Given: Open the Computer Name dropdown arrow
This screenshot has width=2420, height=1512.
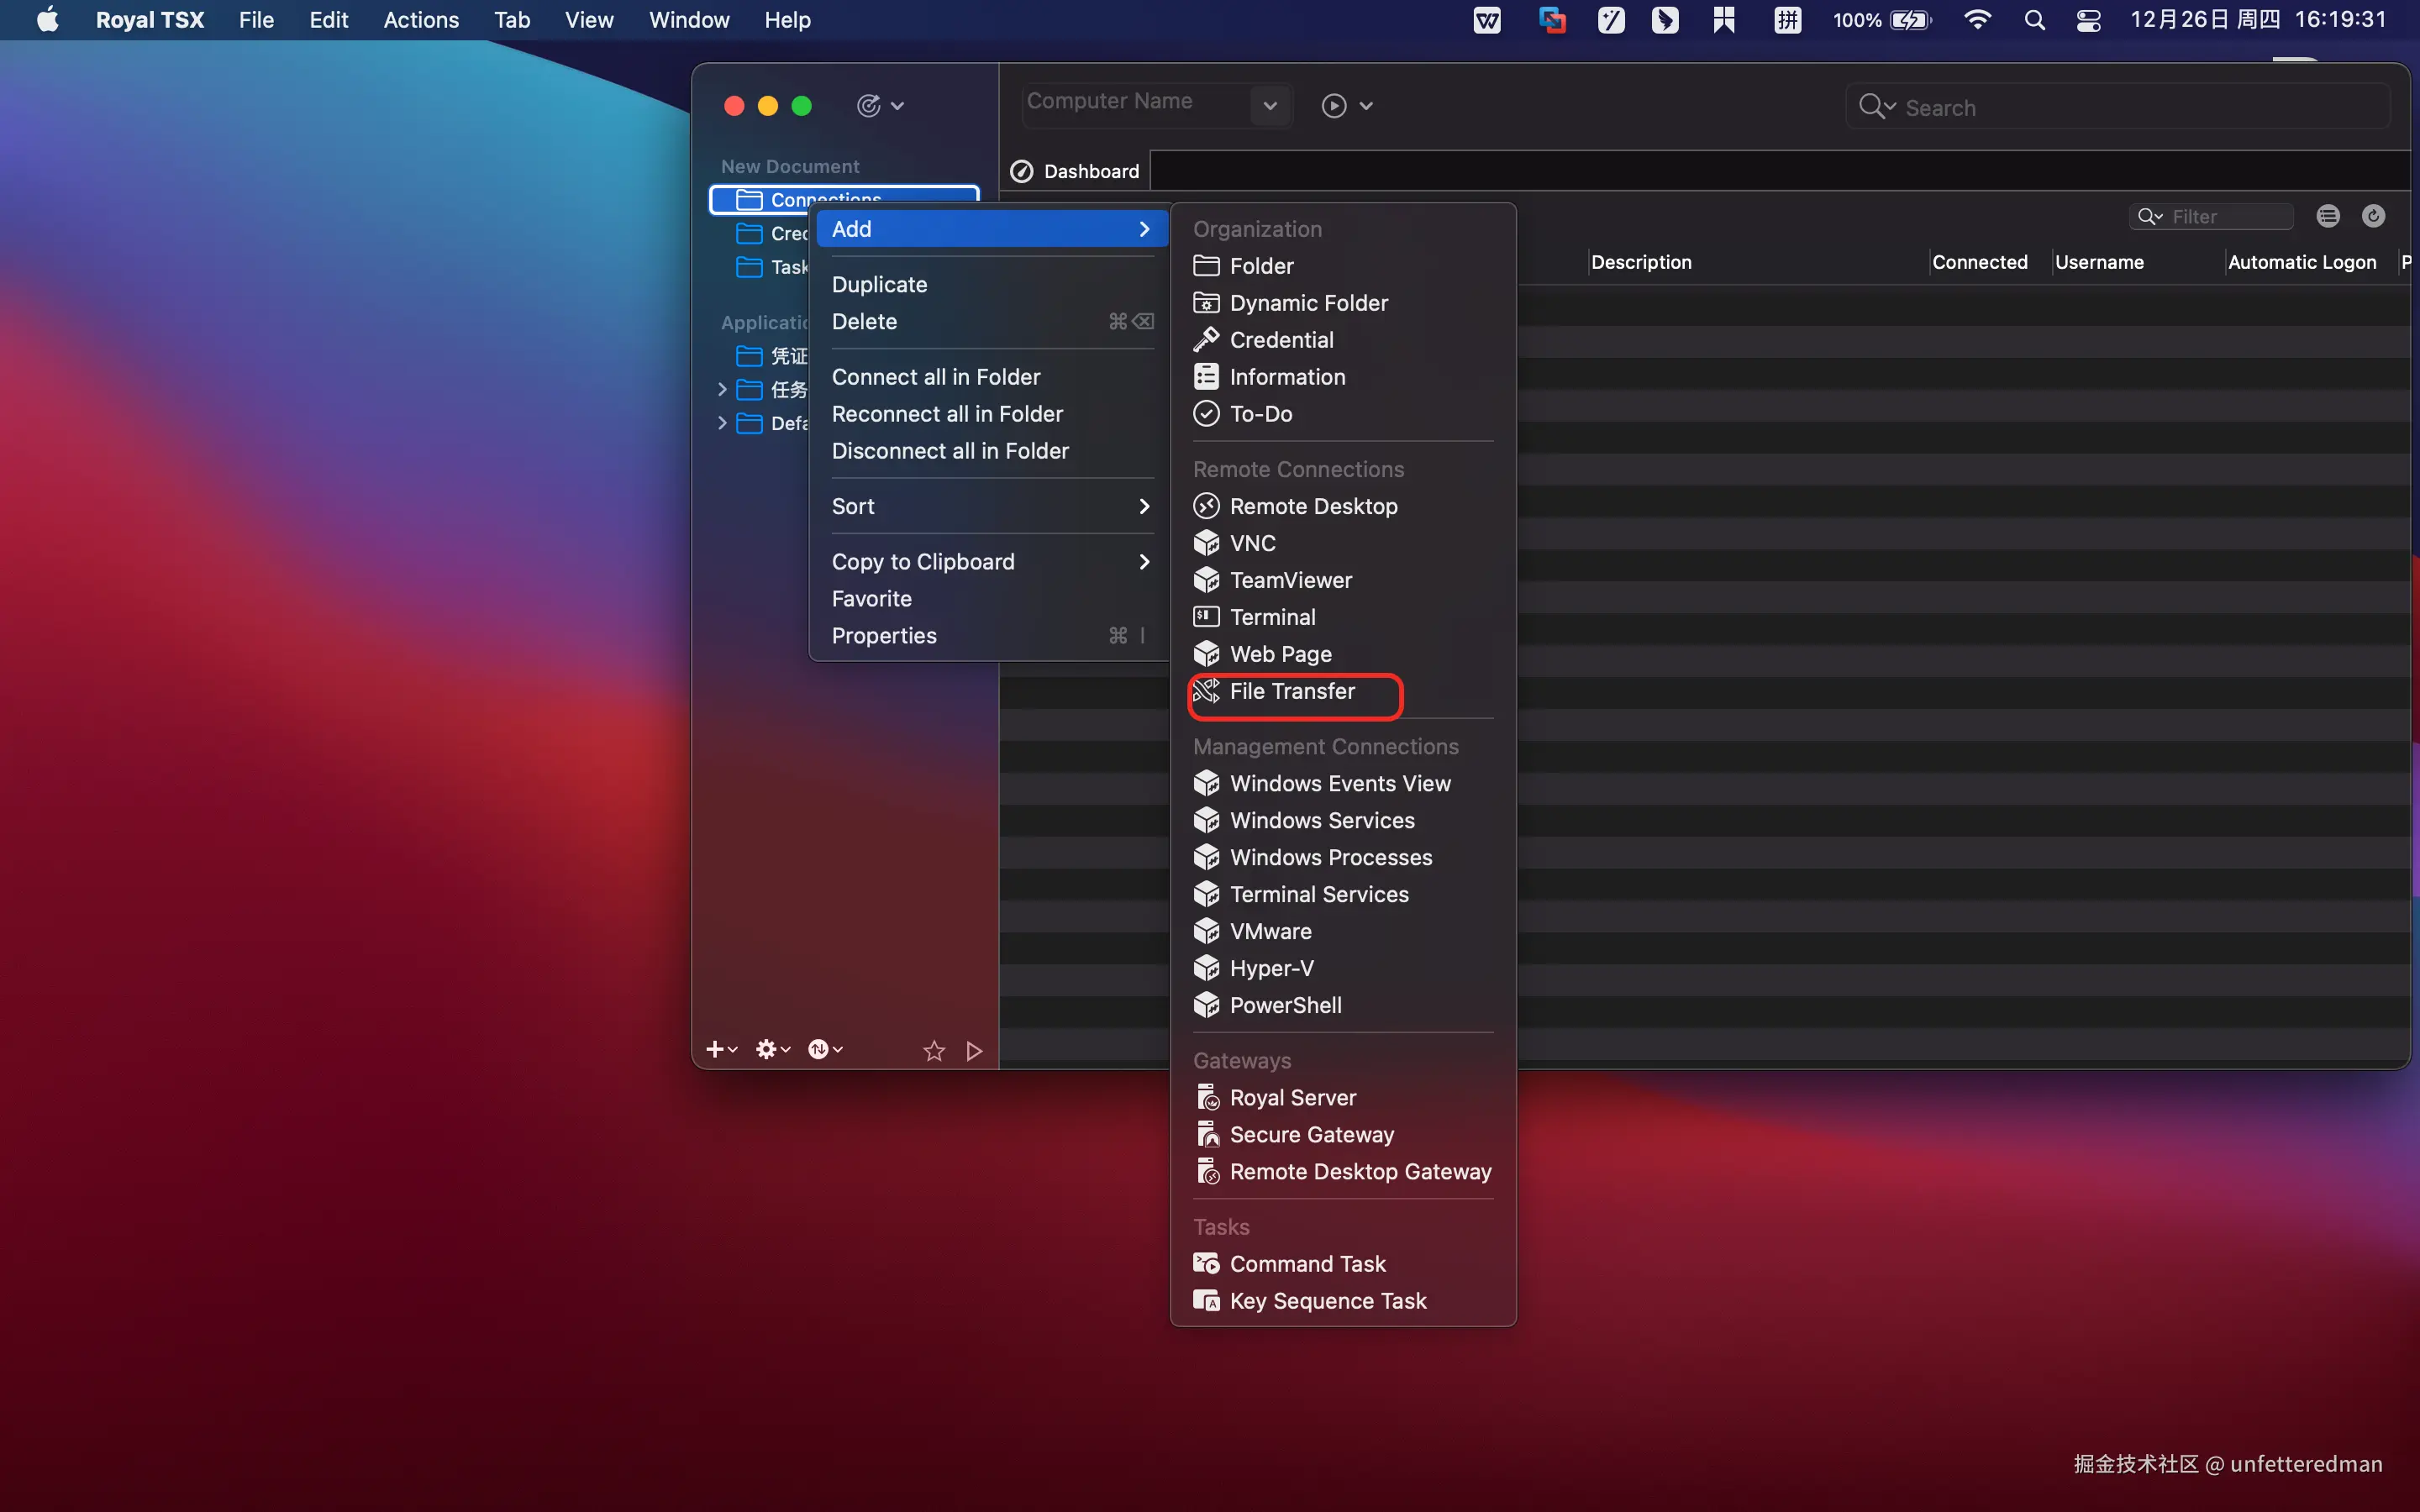Looking at the screenshot, I should [1269, 105].
